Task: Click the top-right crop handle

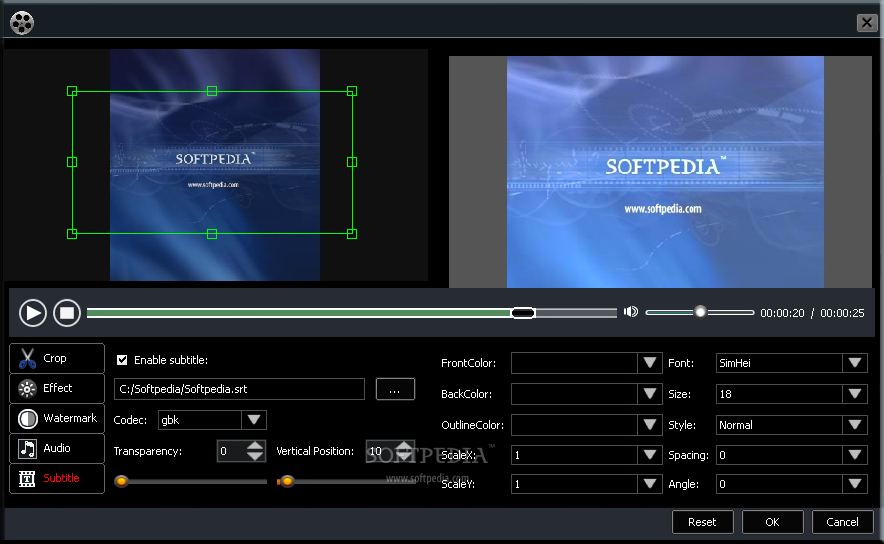Action: pyautogui.click(x=352, y=91)
